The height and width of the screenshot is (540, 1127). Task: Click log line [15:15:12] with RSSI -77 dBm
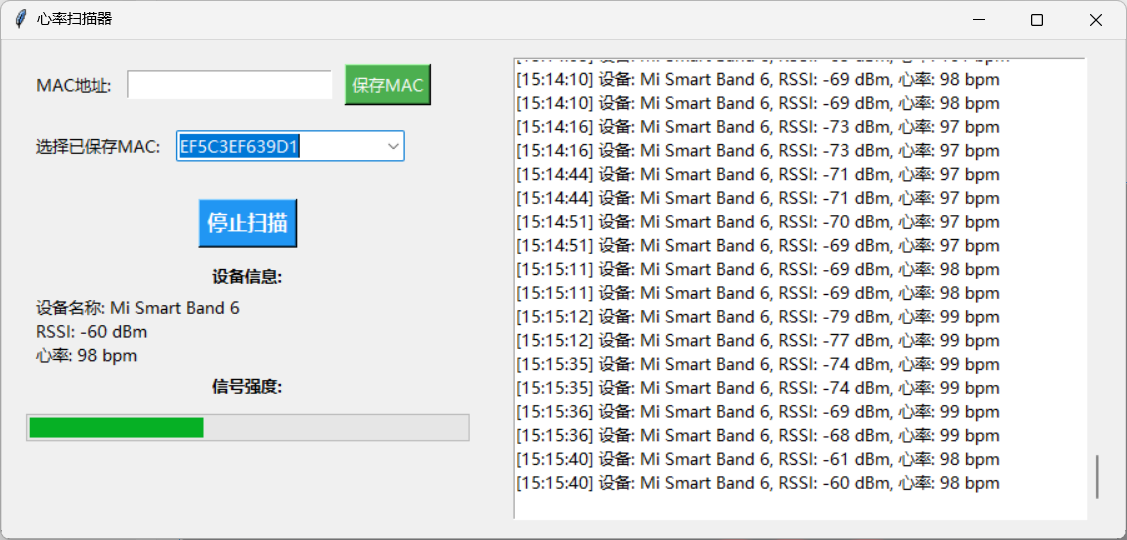pos(758,341)
